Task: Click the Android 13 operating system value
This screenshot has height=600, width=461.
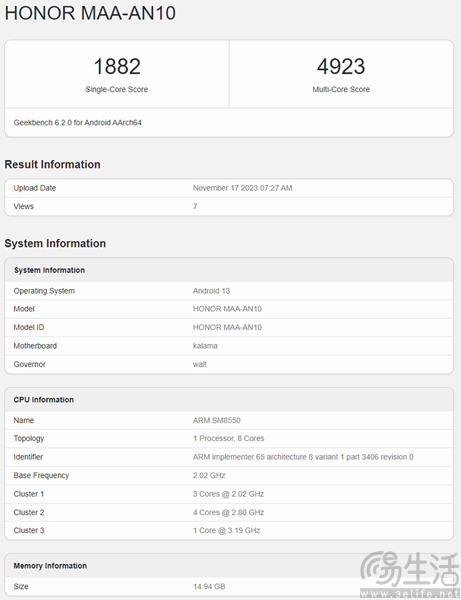Action: [x=211, y=291]
